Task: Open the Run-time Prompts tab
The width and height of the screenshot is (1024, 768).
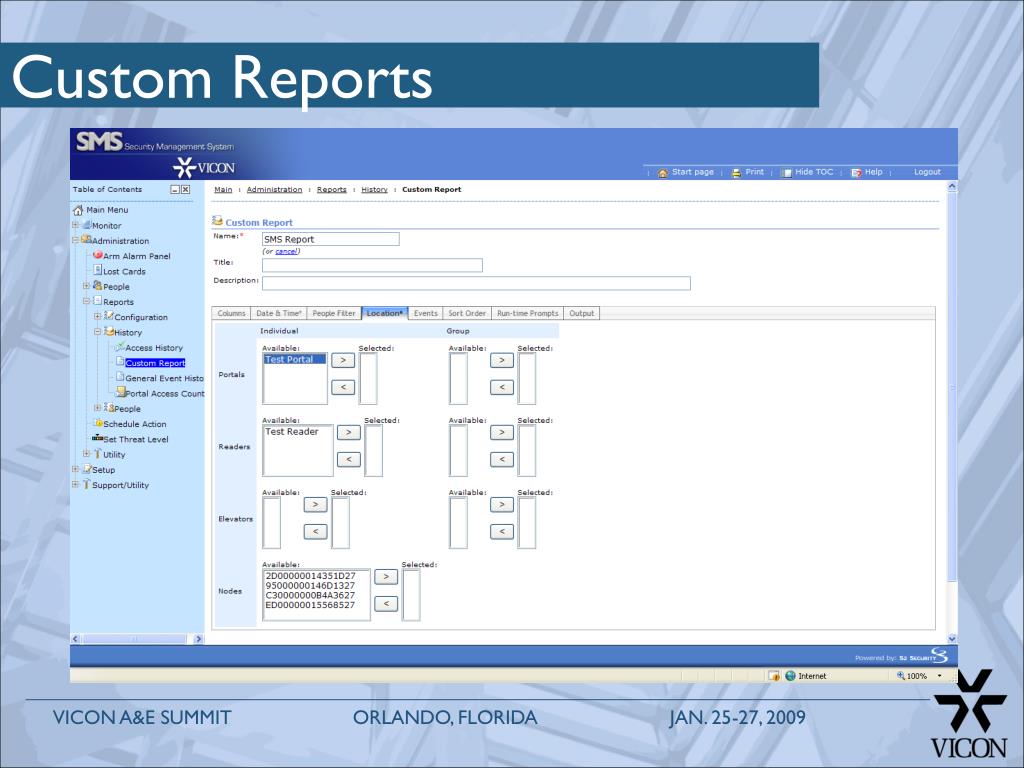Action: [x=528, y=313]
